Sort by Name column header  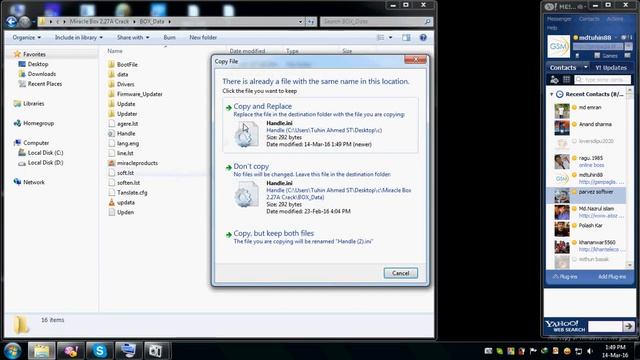pyautogui.click(x=115, y=51)
